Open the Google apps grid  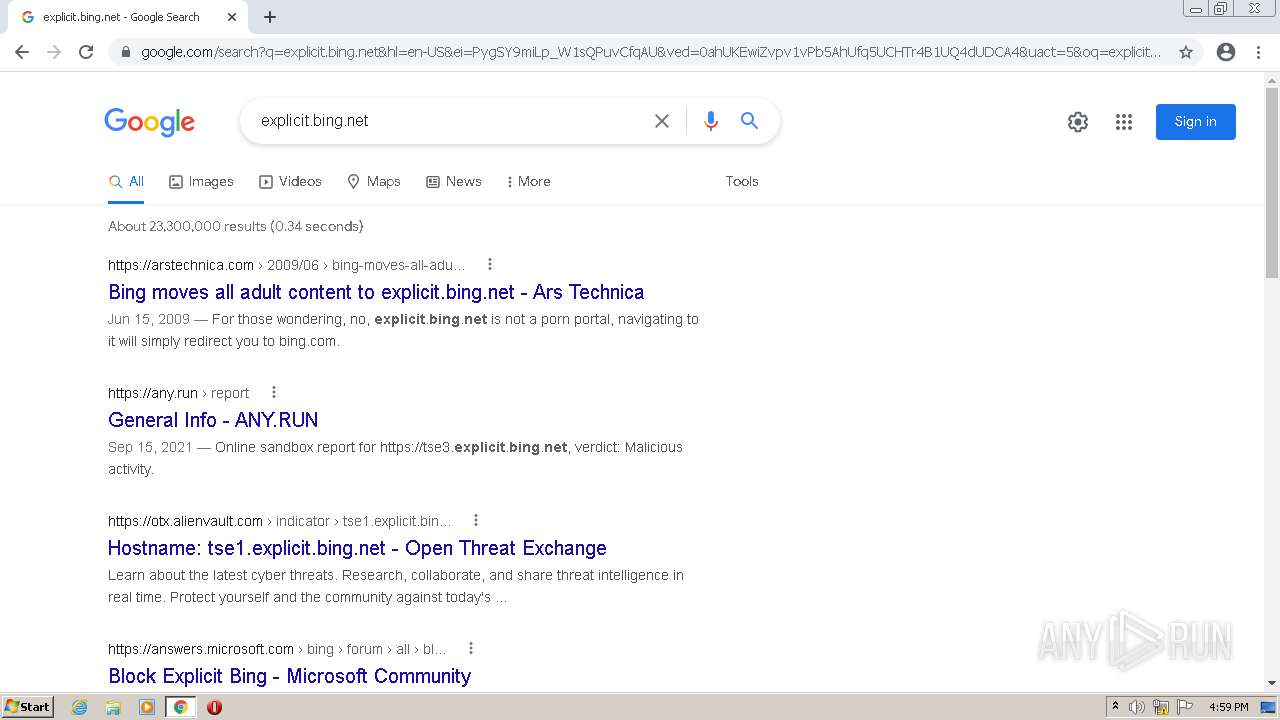point(1124,122)
